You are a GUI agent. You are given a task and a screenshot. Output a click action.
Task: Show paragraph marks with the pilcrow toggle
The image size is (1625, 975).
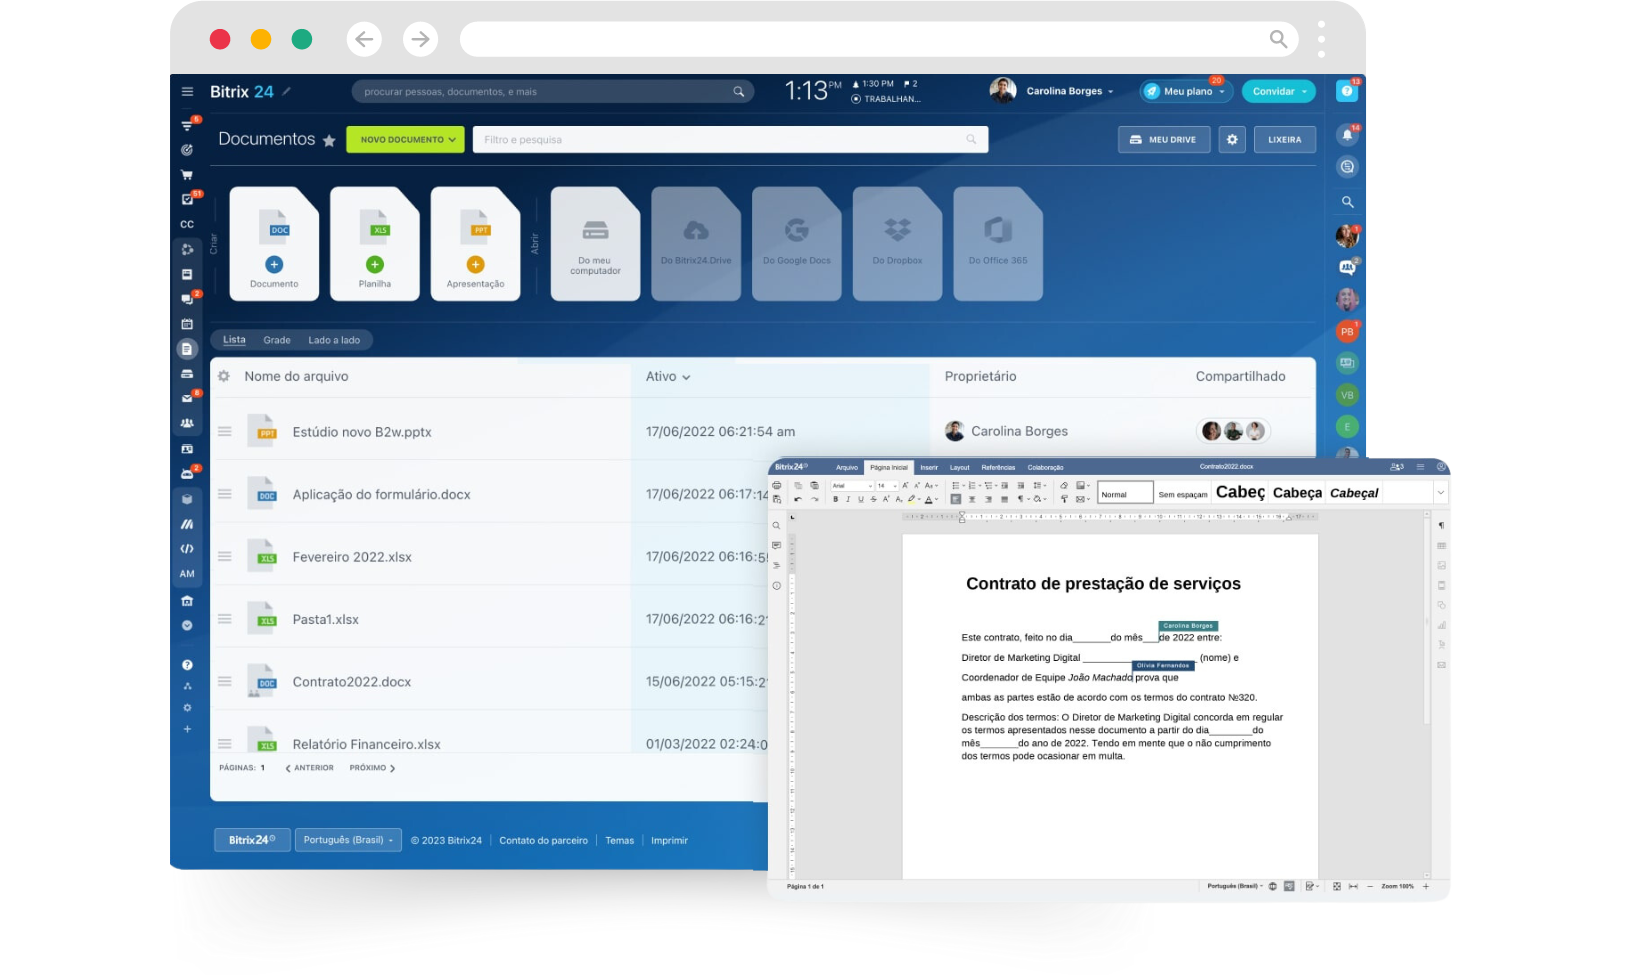(1022, 500)
